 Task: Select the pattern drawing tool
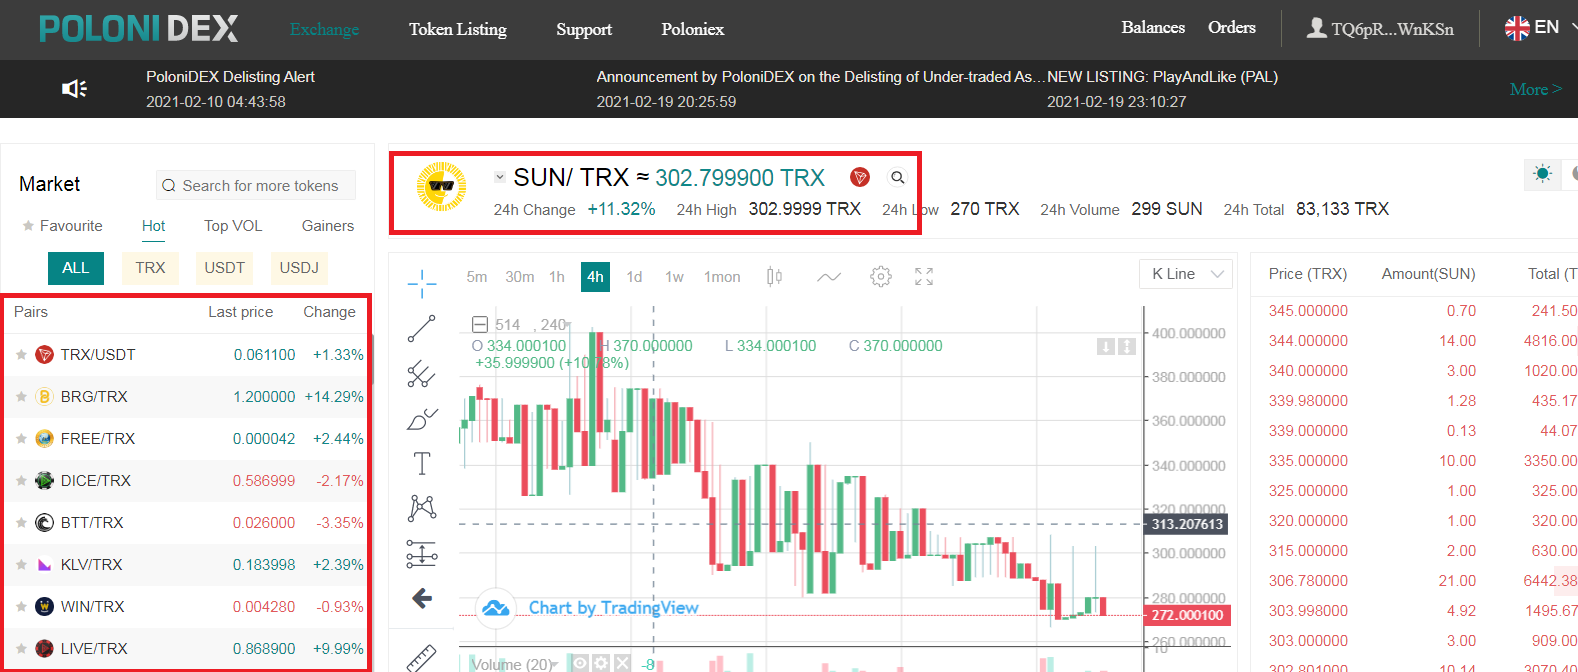click(422, 508)
